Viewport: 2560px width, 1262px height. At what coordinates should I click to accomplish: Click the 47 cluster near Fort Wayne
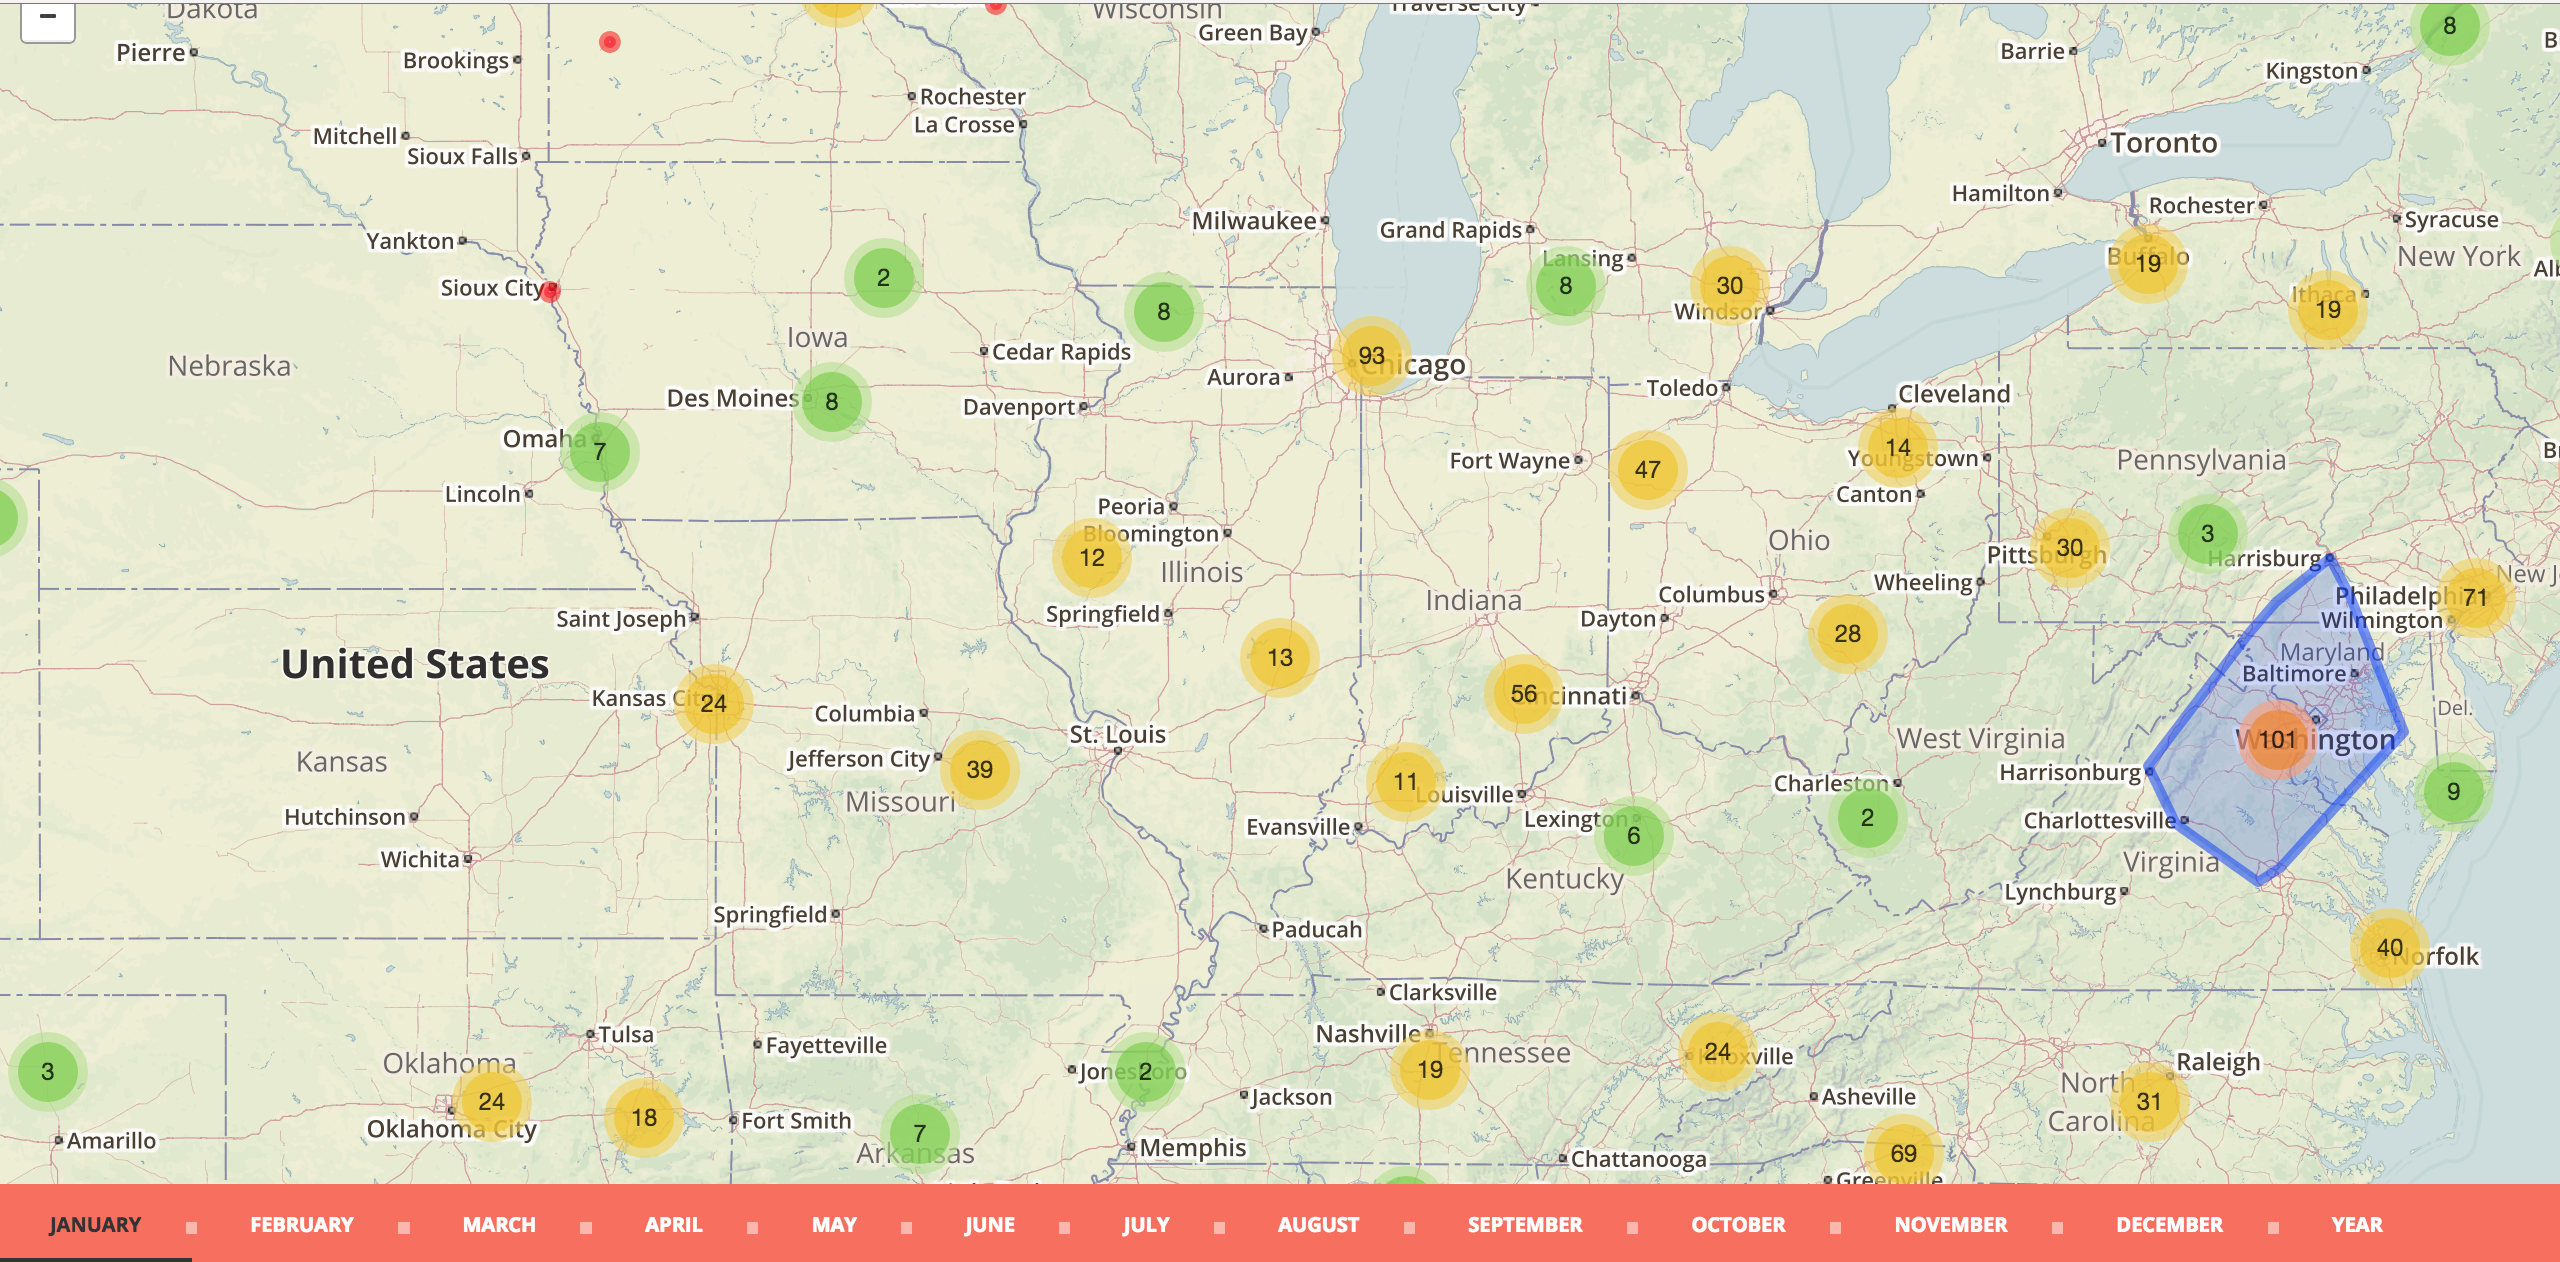(x=1647, y=469)
